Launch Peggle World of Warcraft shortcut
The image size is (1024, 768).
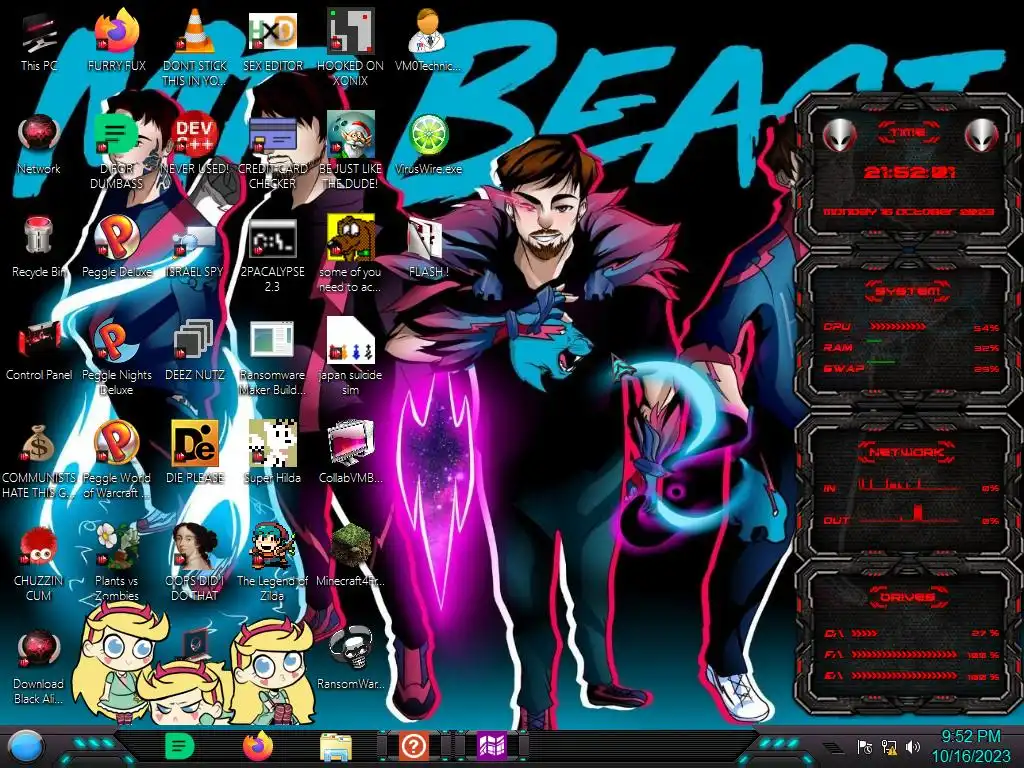point(117,460)
